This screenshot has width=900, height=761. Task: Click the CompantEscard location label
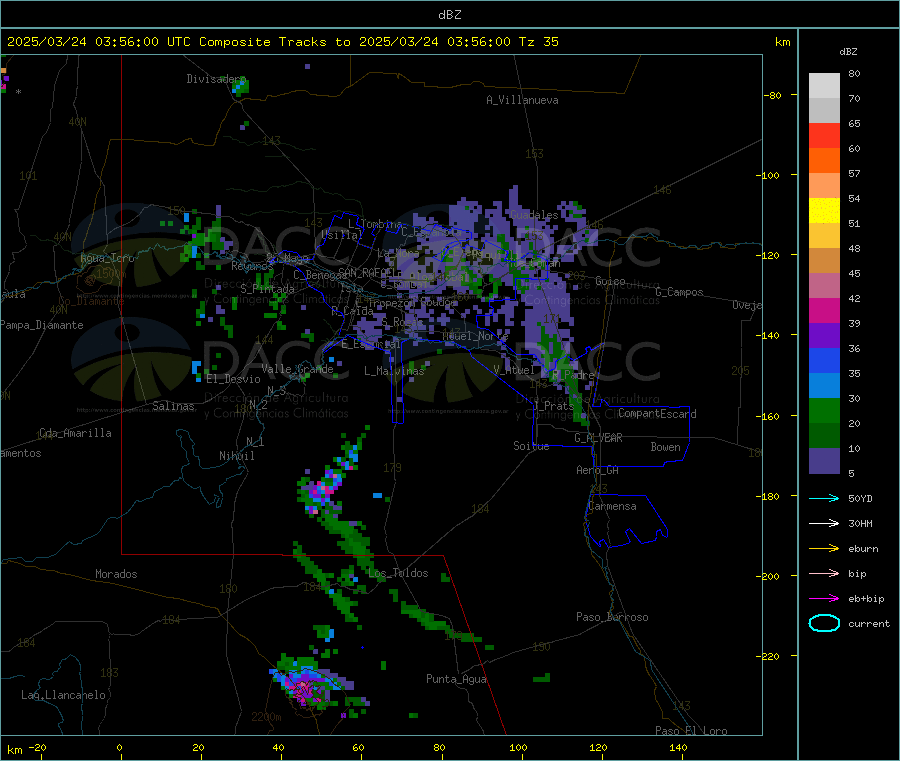(657, 413)
